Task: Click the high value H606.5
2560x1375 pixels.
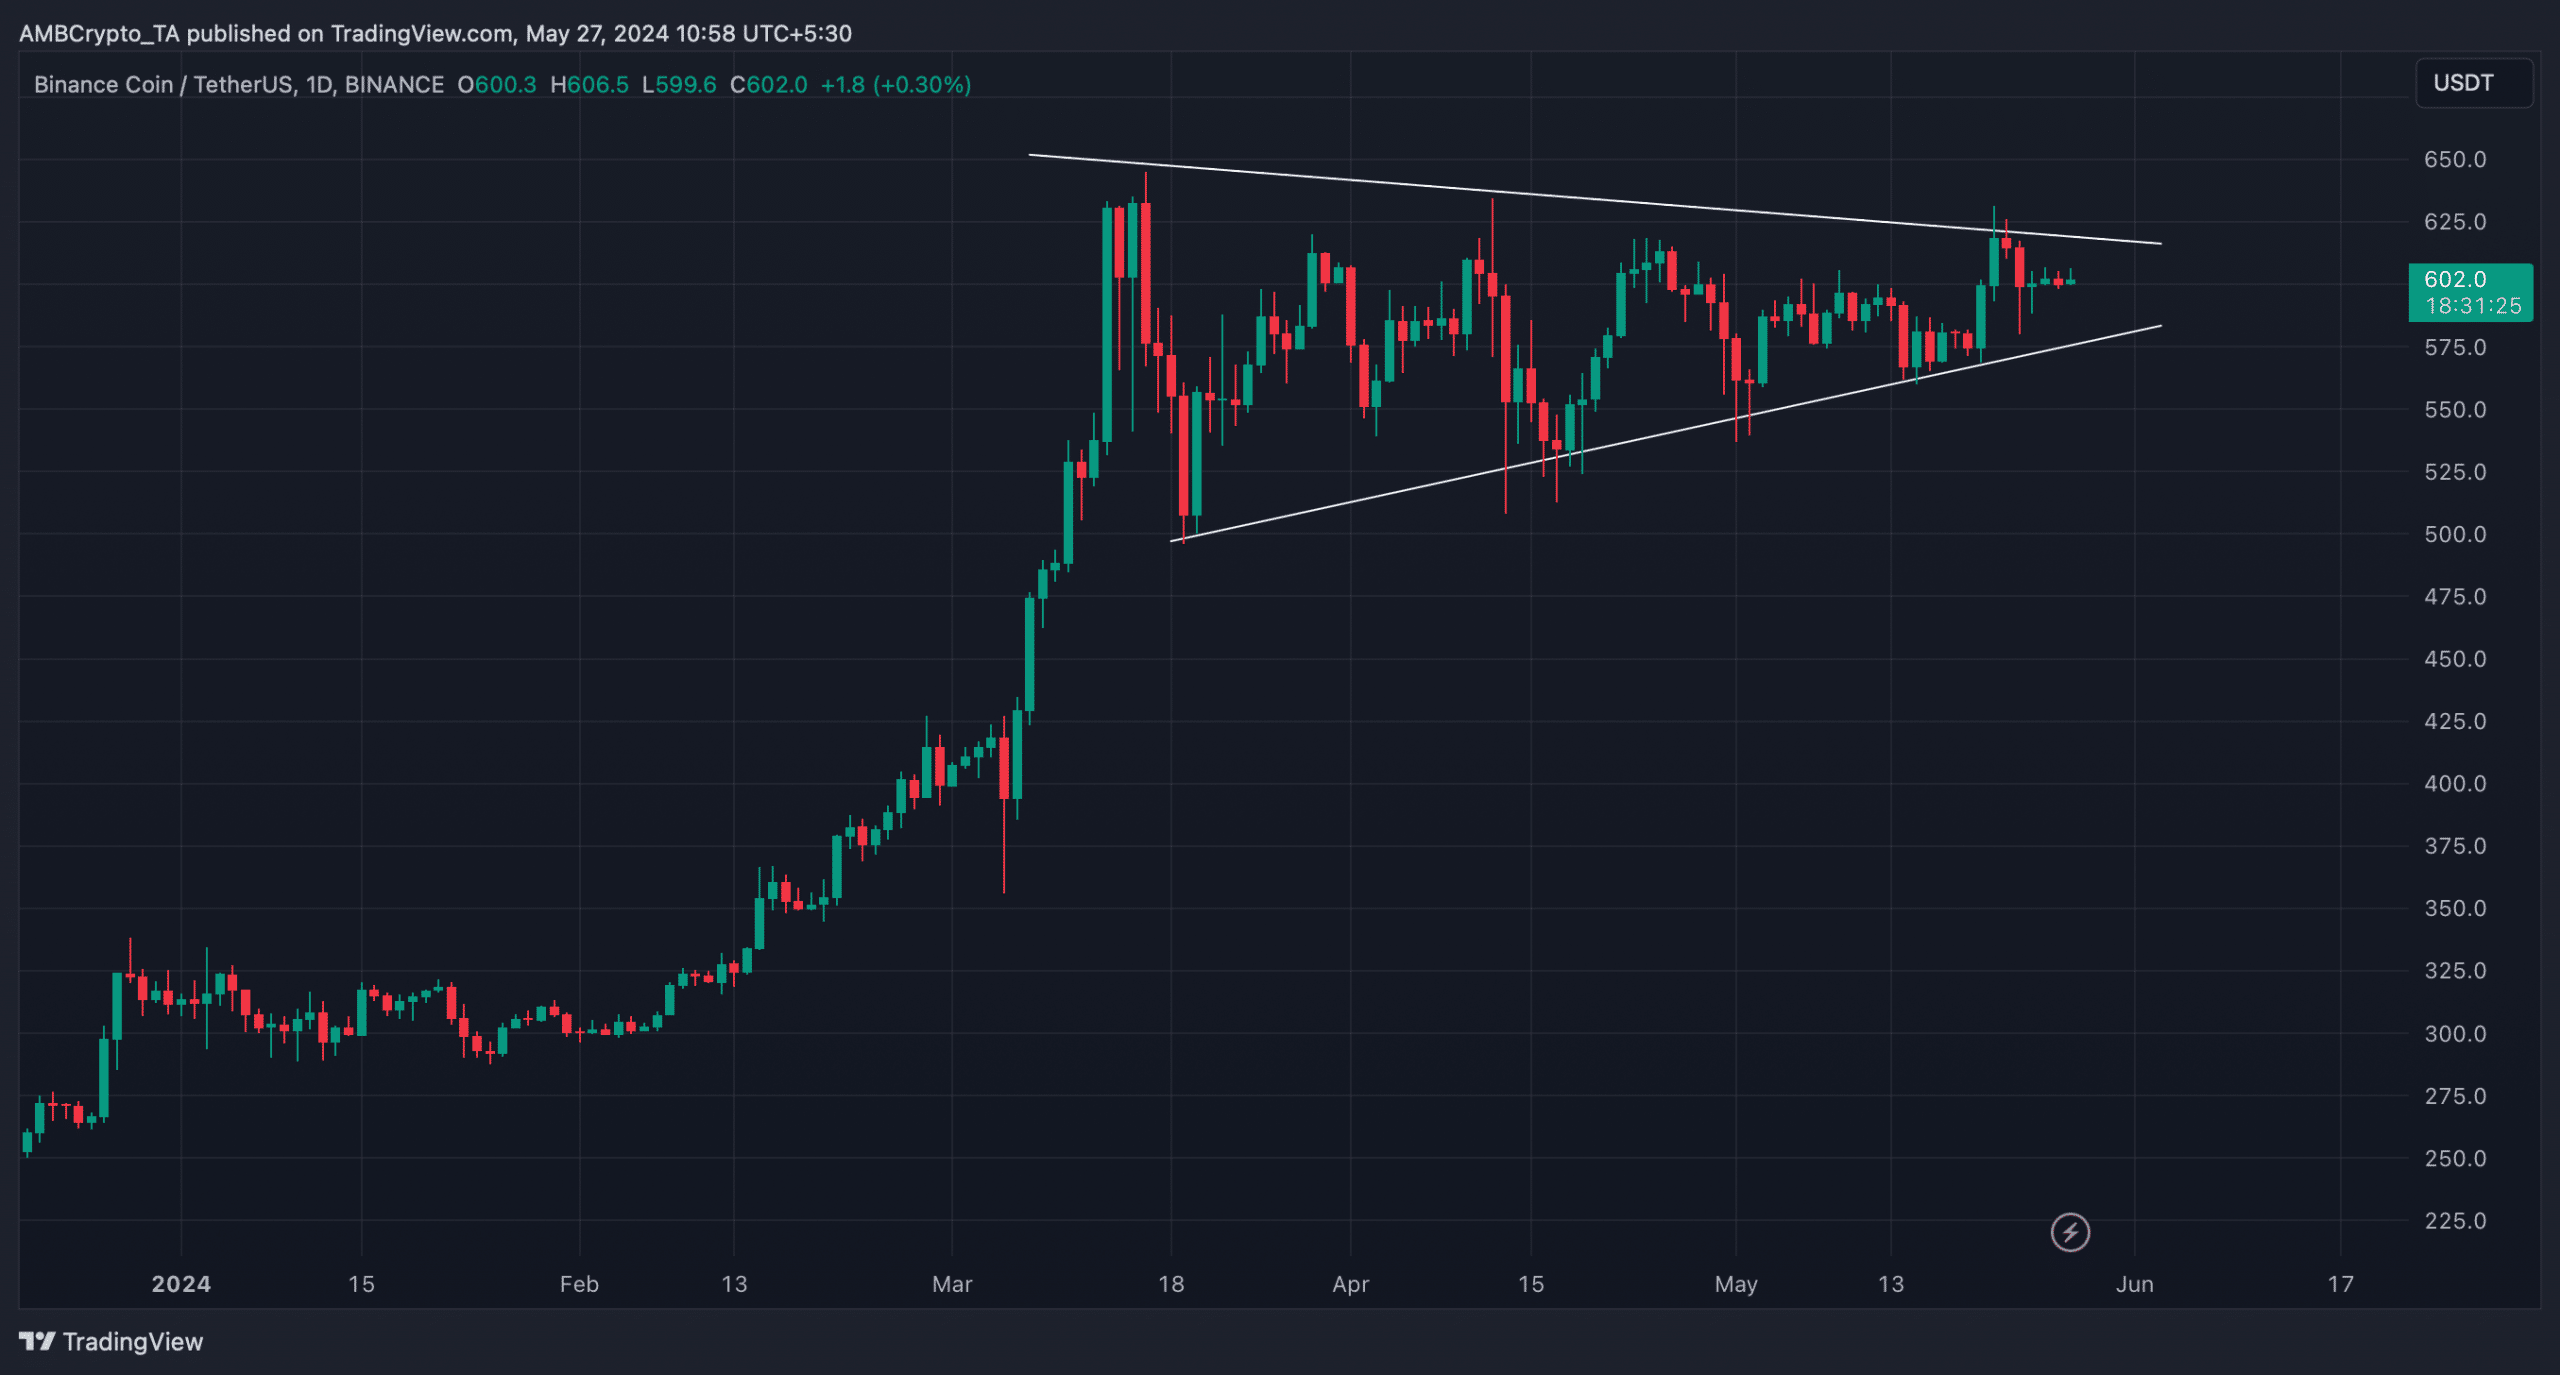Action: click(x=589, y=85)
